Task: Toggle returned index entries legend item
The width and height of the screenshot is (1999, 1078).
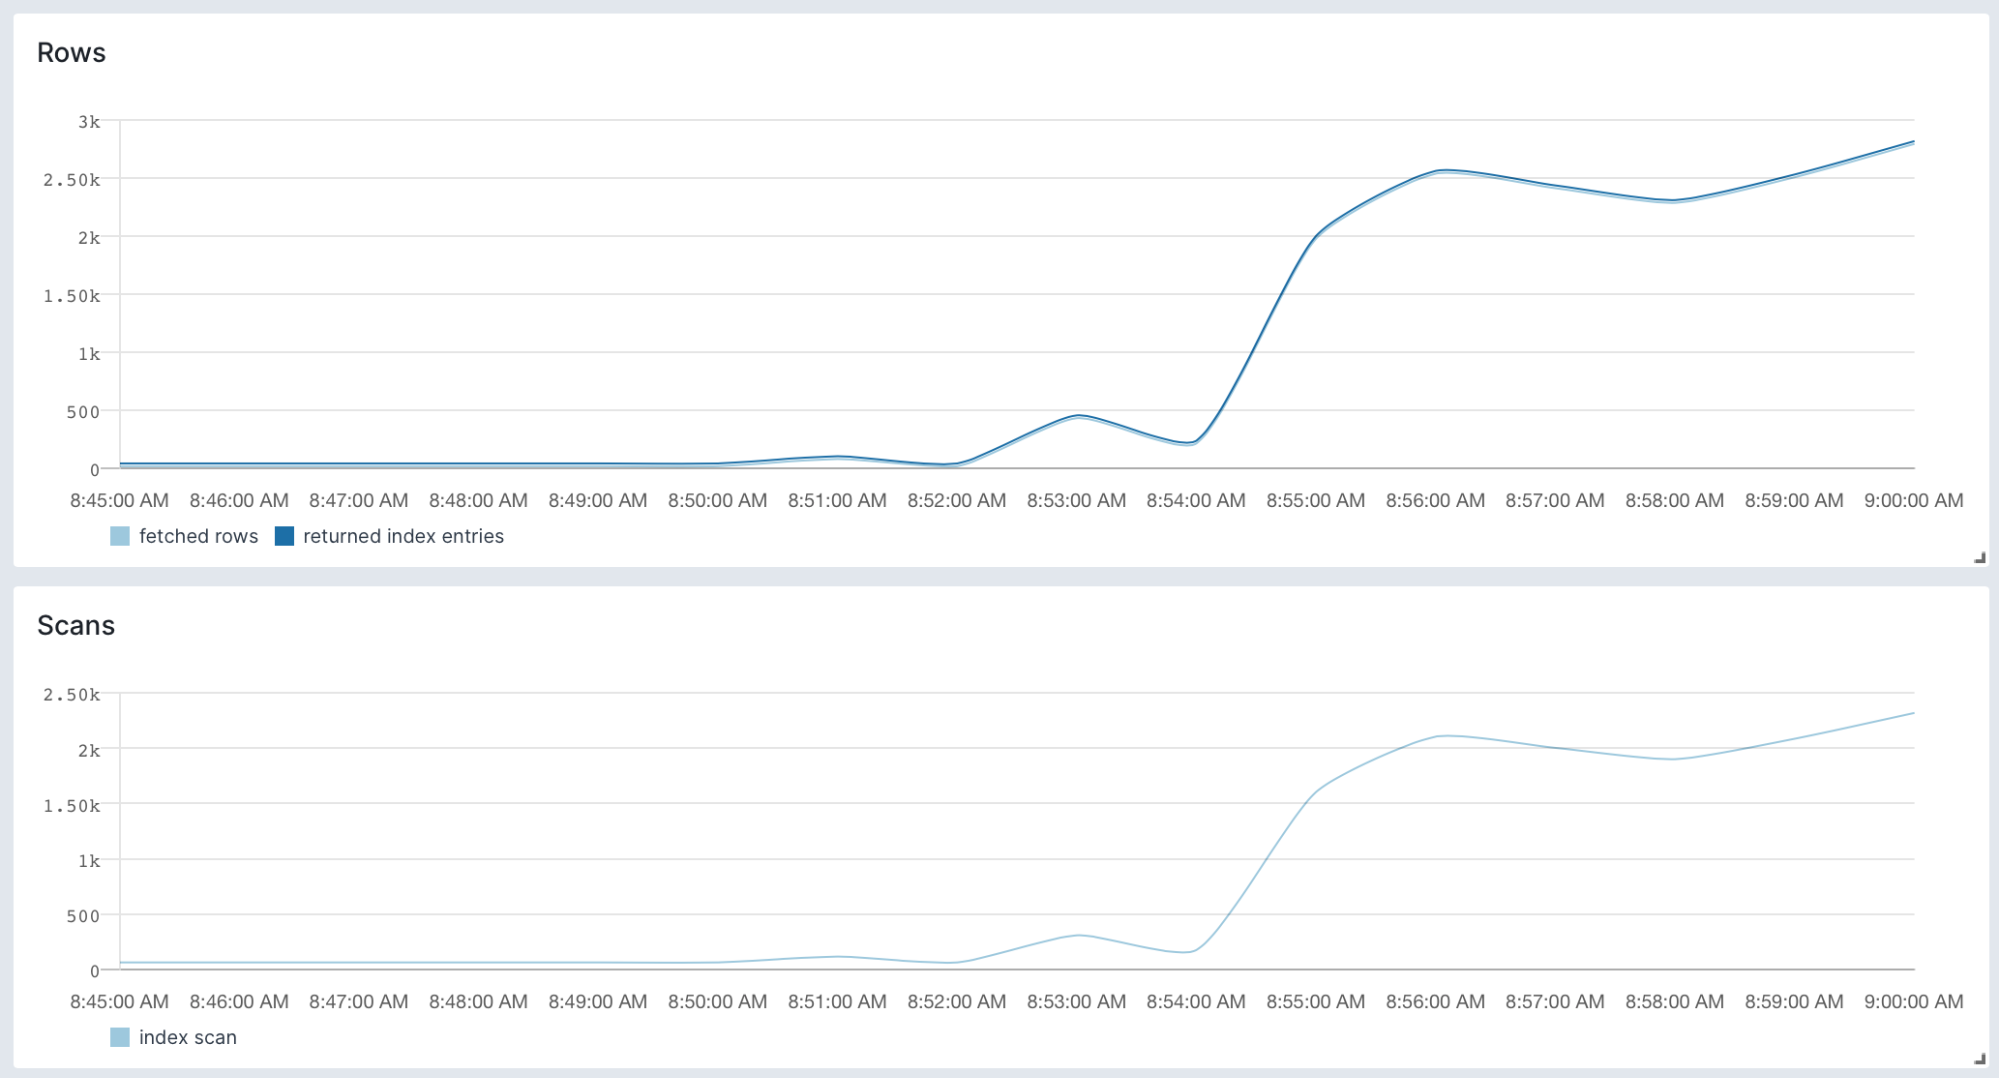Action: coord(389,536)
